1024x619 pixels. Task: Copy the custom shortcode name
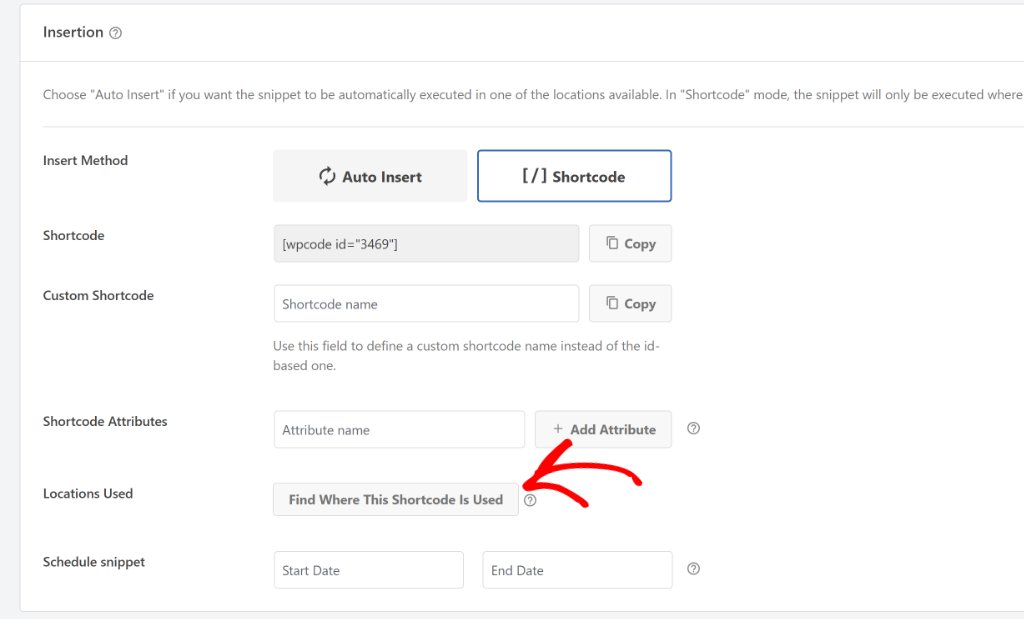630,304
